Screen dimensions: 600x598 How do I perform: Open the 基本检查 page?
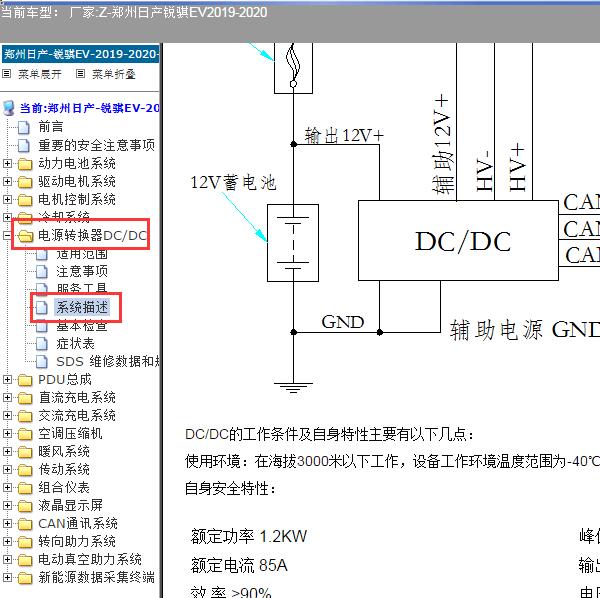pos(82,326)
